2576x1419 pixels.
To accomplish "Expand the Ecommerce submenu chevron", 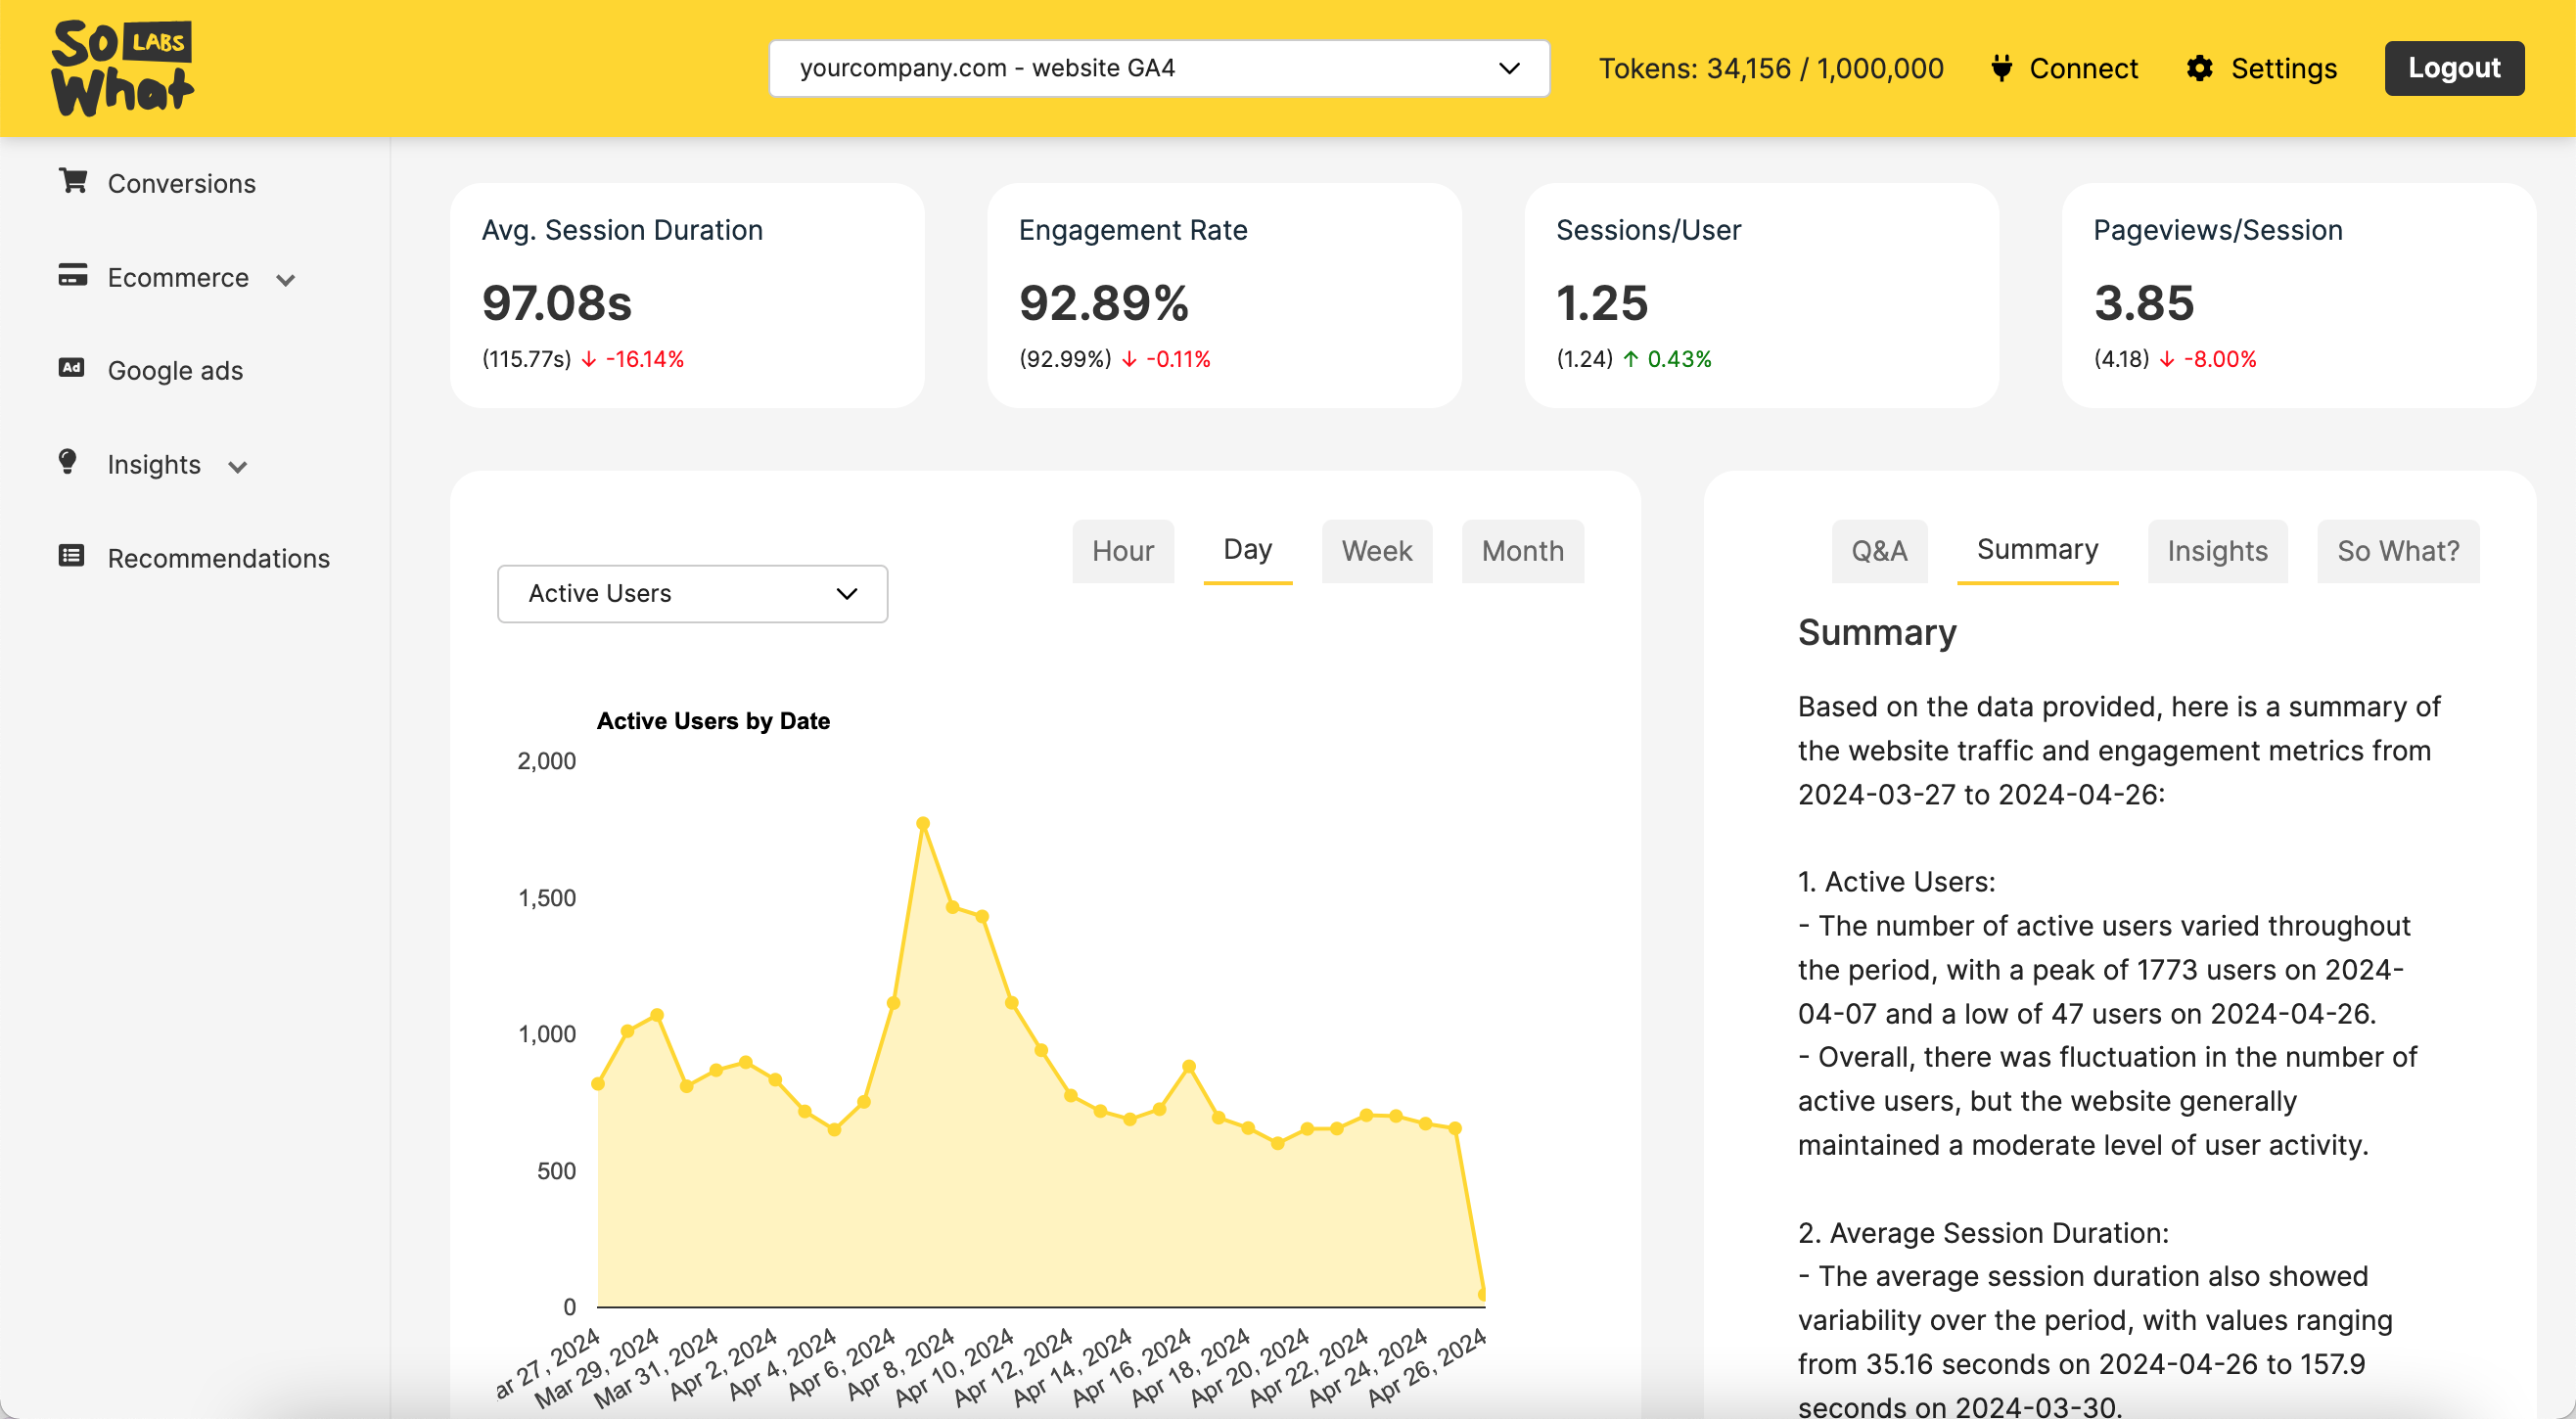I will click(x=286, y=280).
